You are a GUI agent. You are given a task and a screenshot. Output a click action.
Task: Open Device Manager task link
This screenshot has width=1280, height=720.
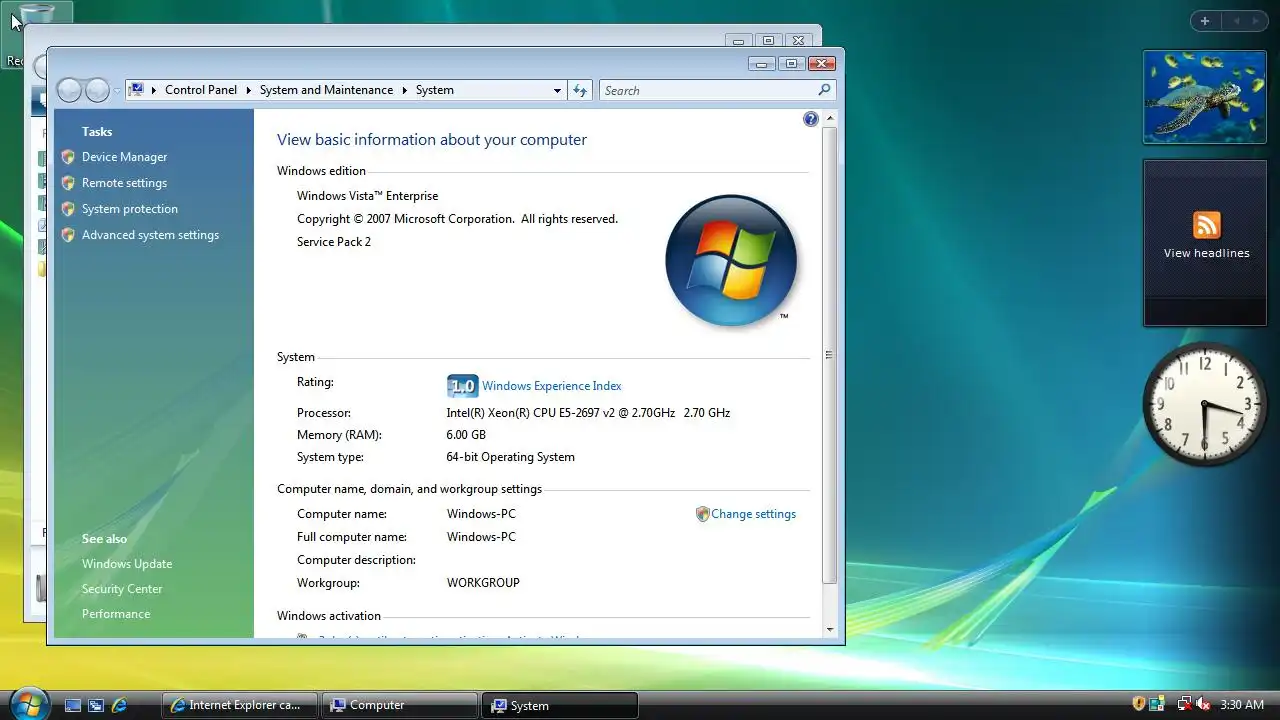point(124,157)
